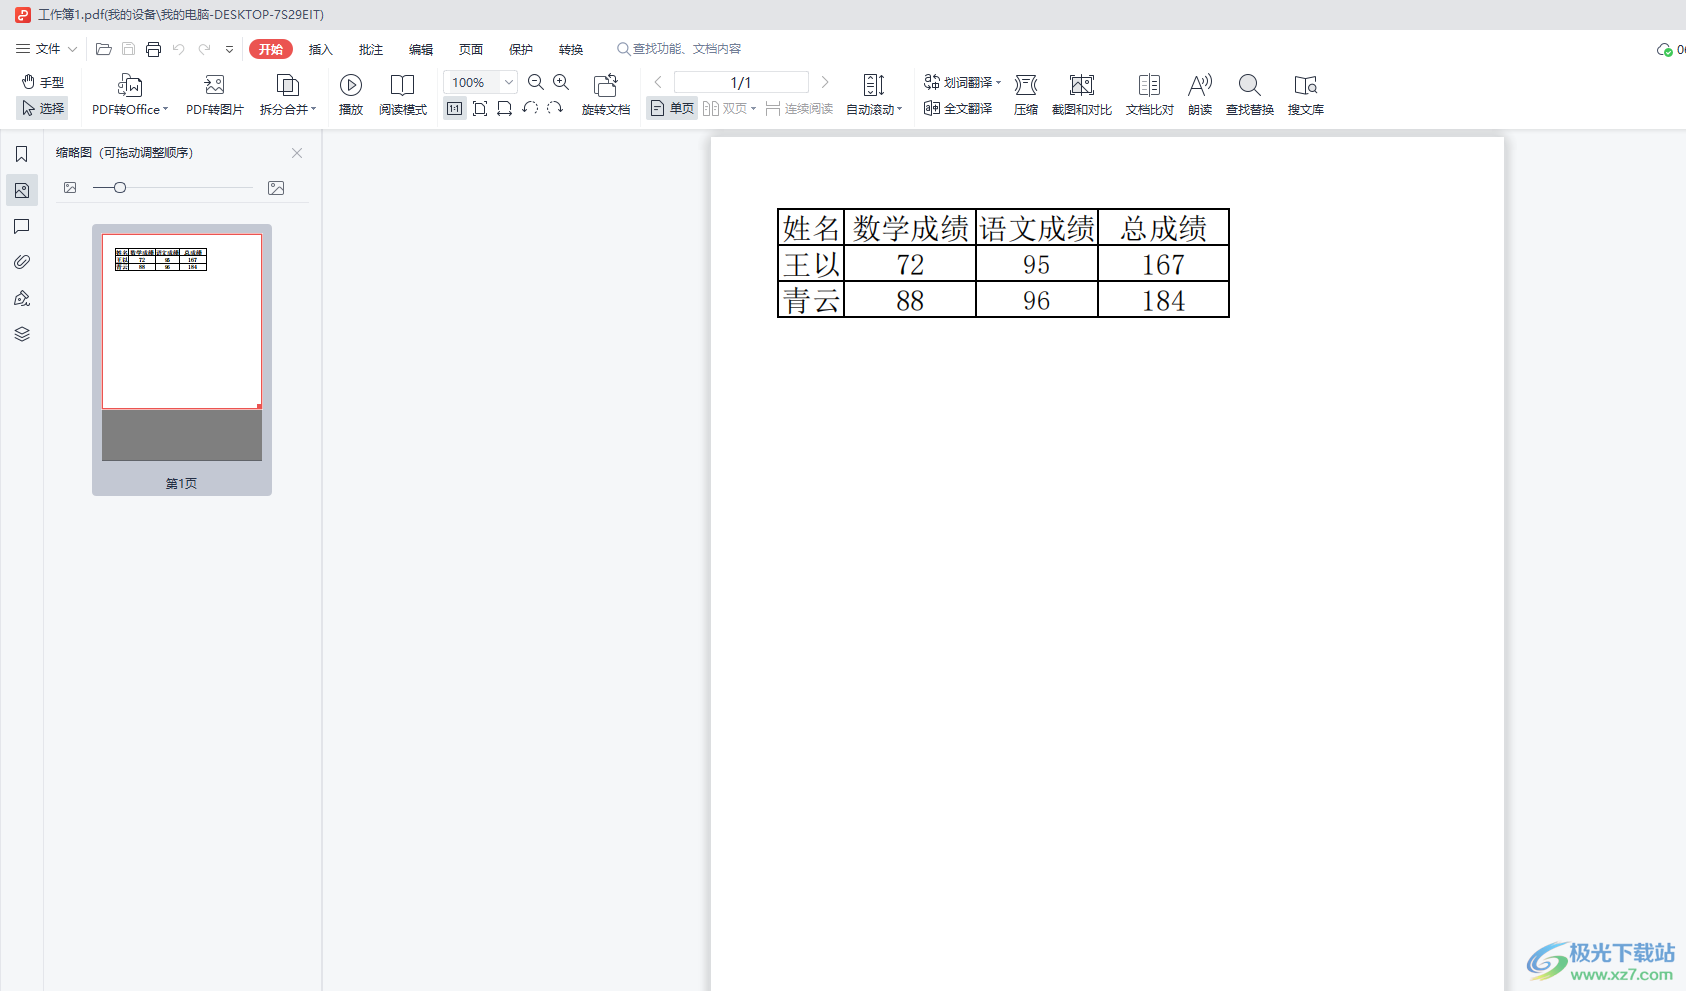
Task: Click the undo arrow icon
Action: tap(178, 49)
